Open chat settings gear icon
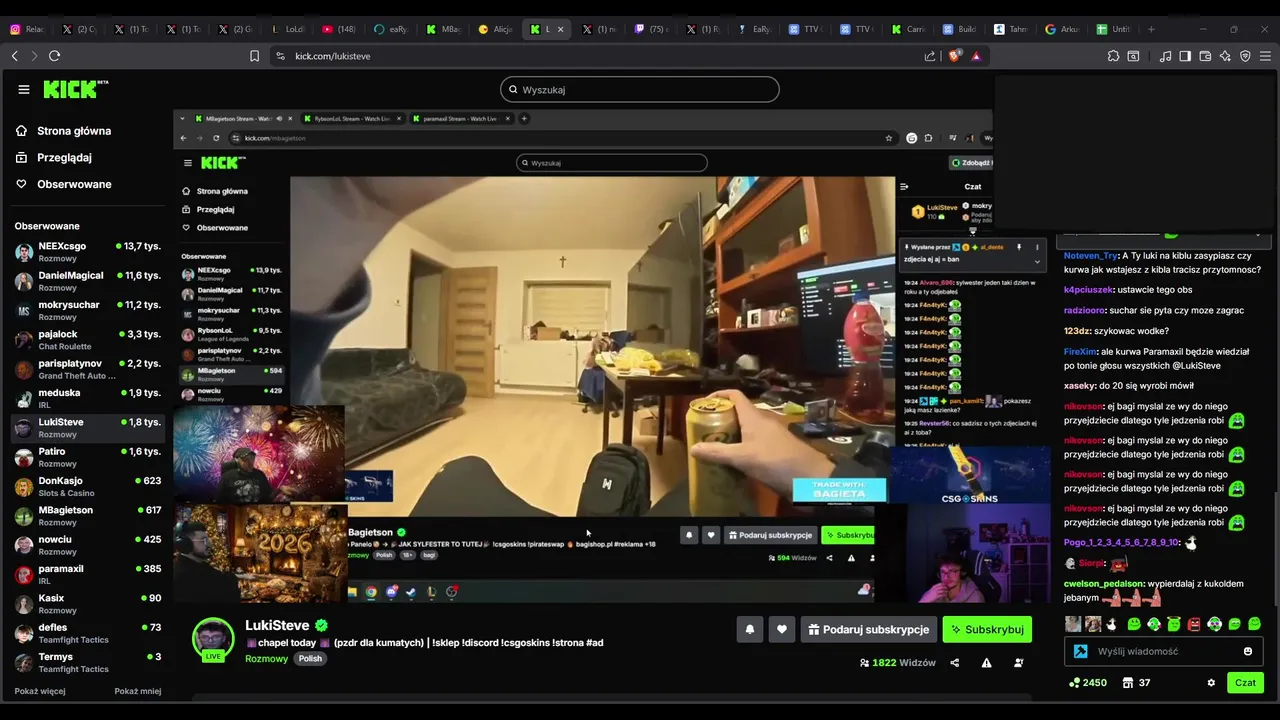Screen dimensions: 1280x720 pyautogui.click(x=1211, y=683)
